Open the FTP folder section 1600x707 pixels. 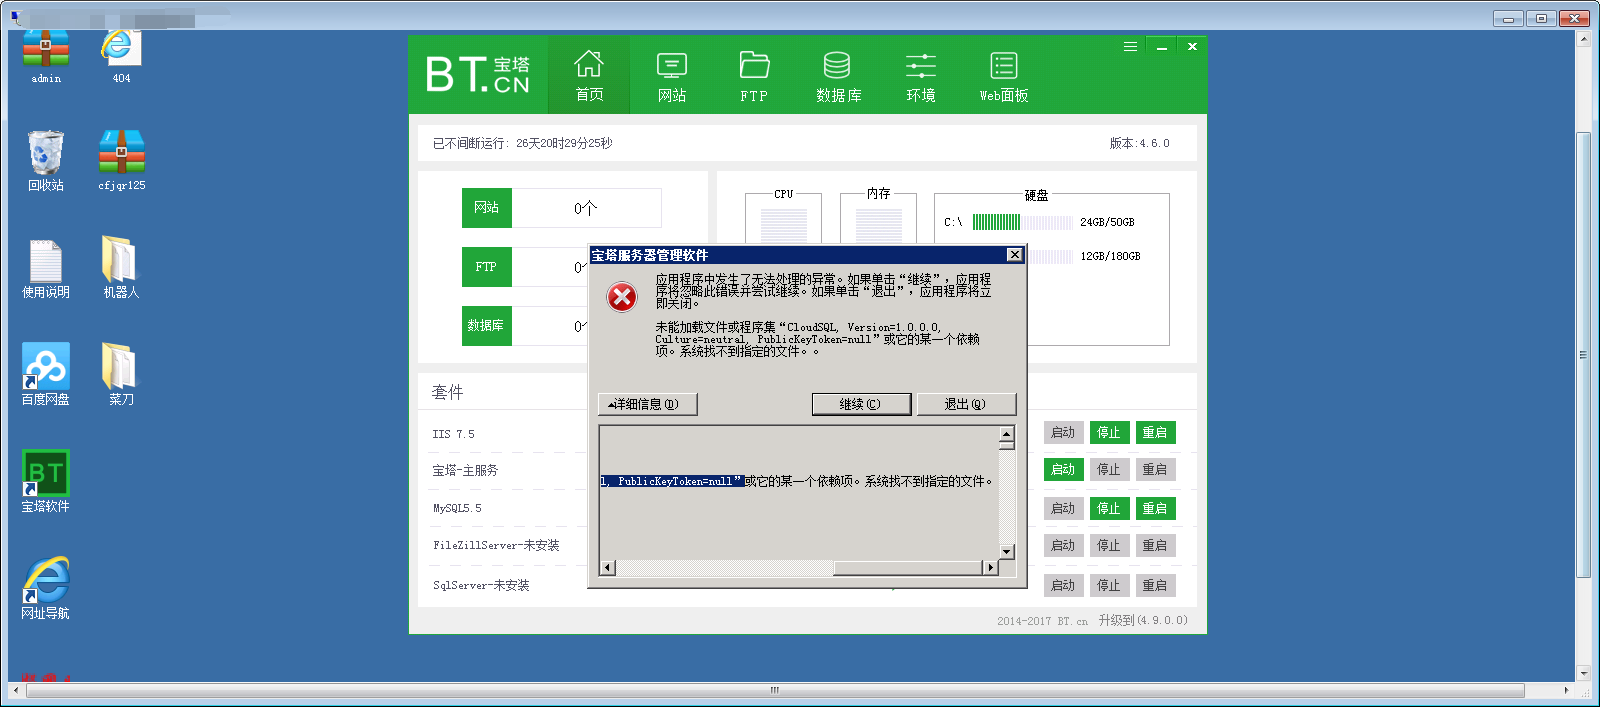tap(754, 76)
